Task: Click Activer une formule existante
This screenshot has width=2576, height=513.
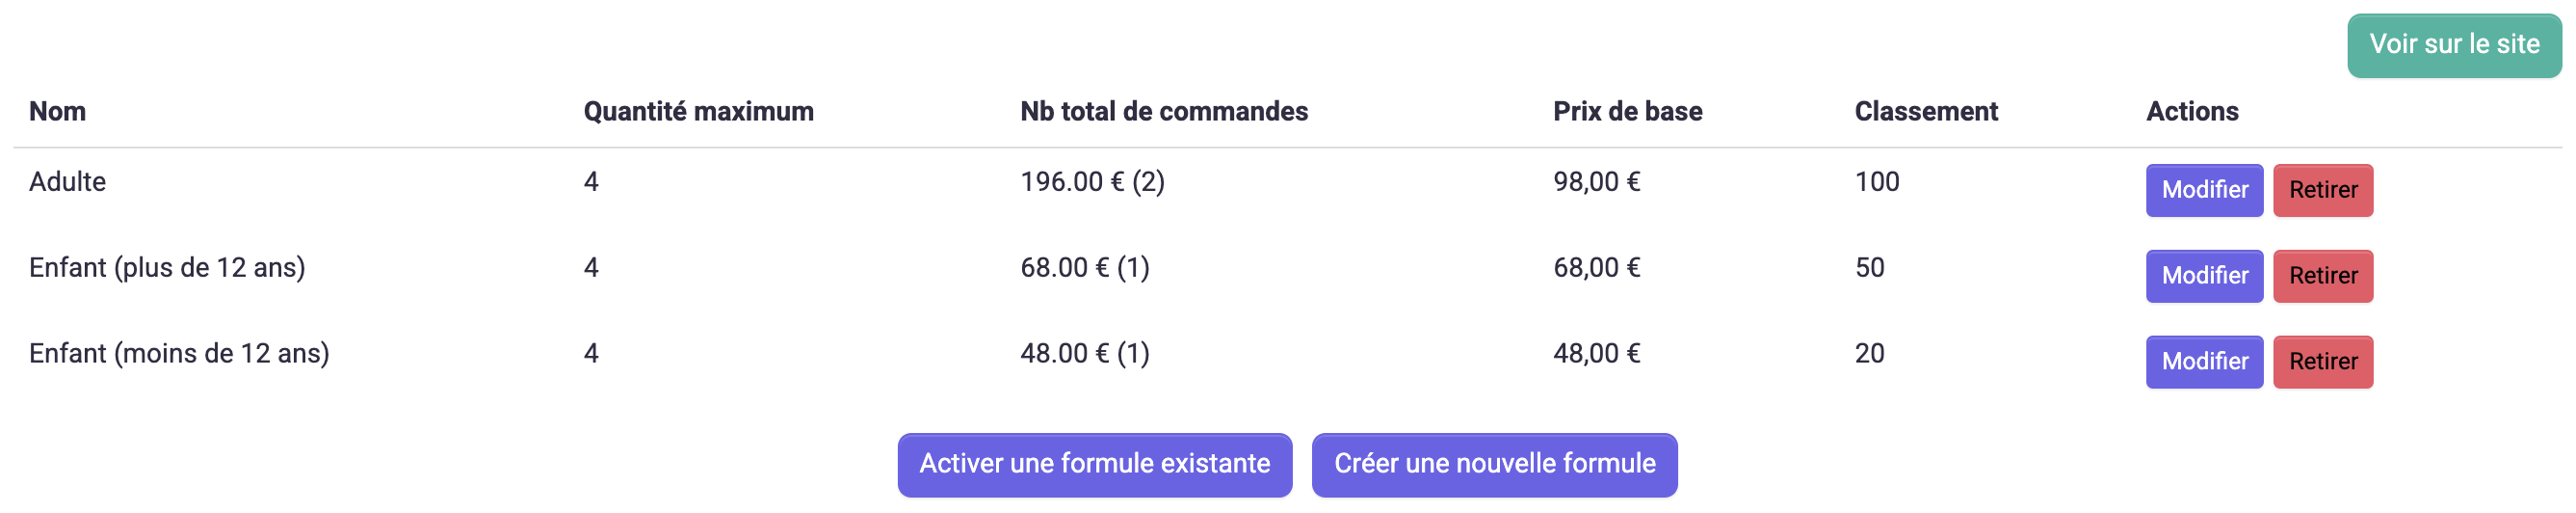Action: pos(1094,464)
